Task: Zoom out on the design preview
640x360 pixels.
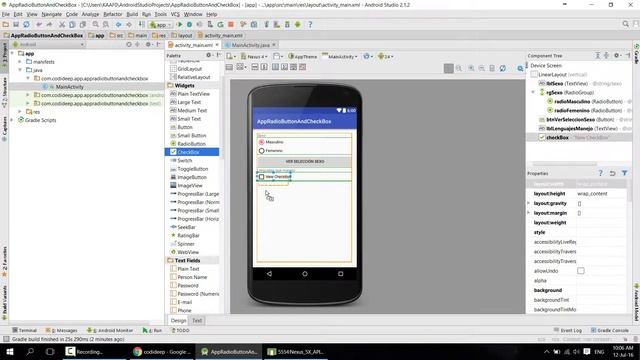Action: pos(482,68)
